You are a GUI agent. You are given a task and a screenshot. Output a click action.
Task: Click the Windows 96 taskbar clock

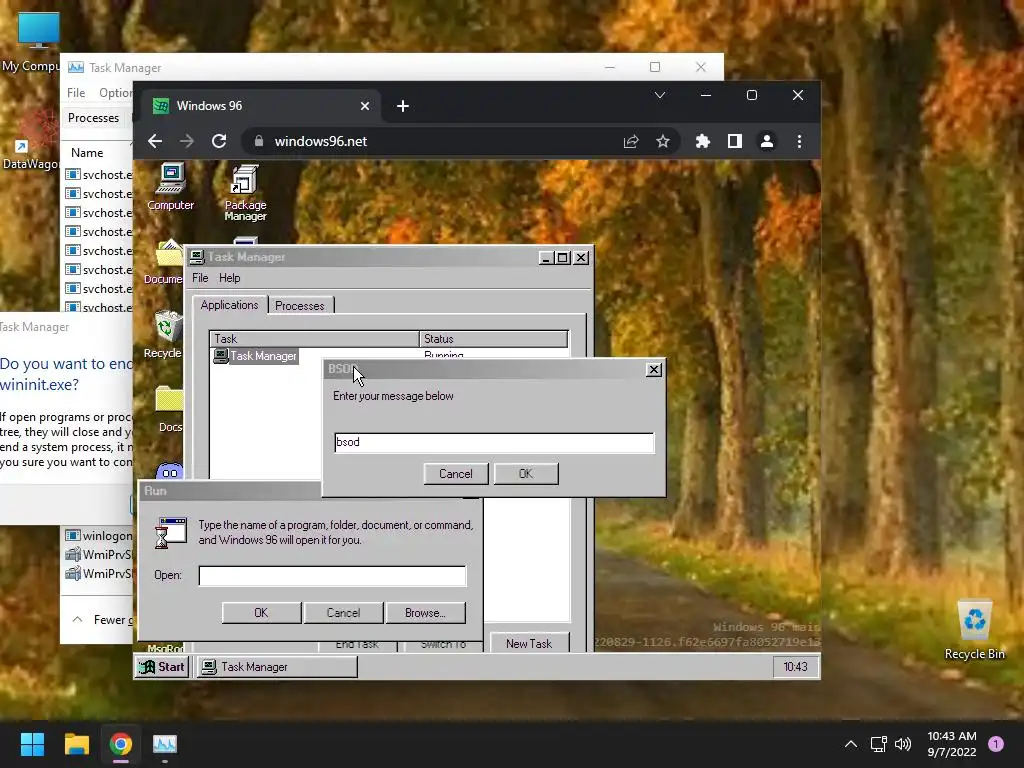[x=795, y=667]
